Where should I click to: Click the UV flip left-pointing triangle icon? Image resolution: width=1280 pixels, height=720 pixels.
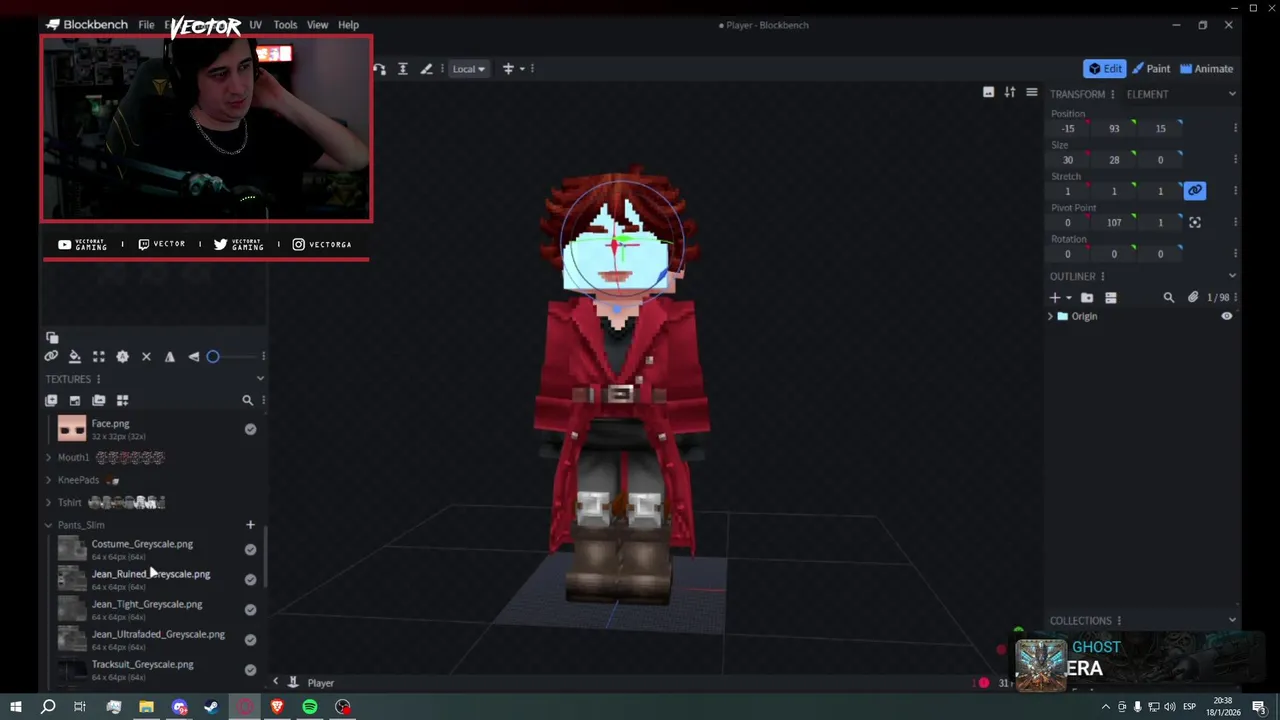pyautogui.click(x=193, y=356)
